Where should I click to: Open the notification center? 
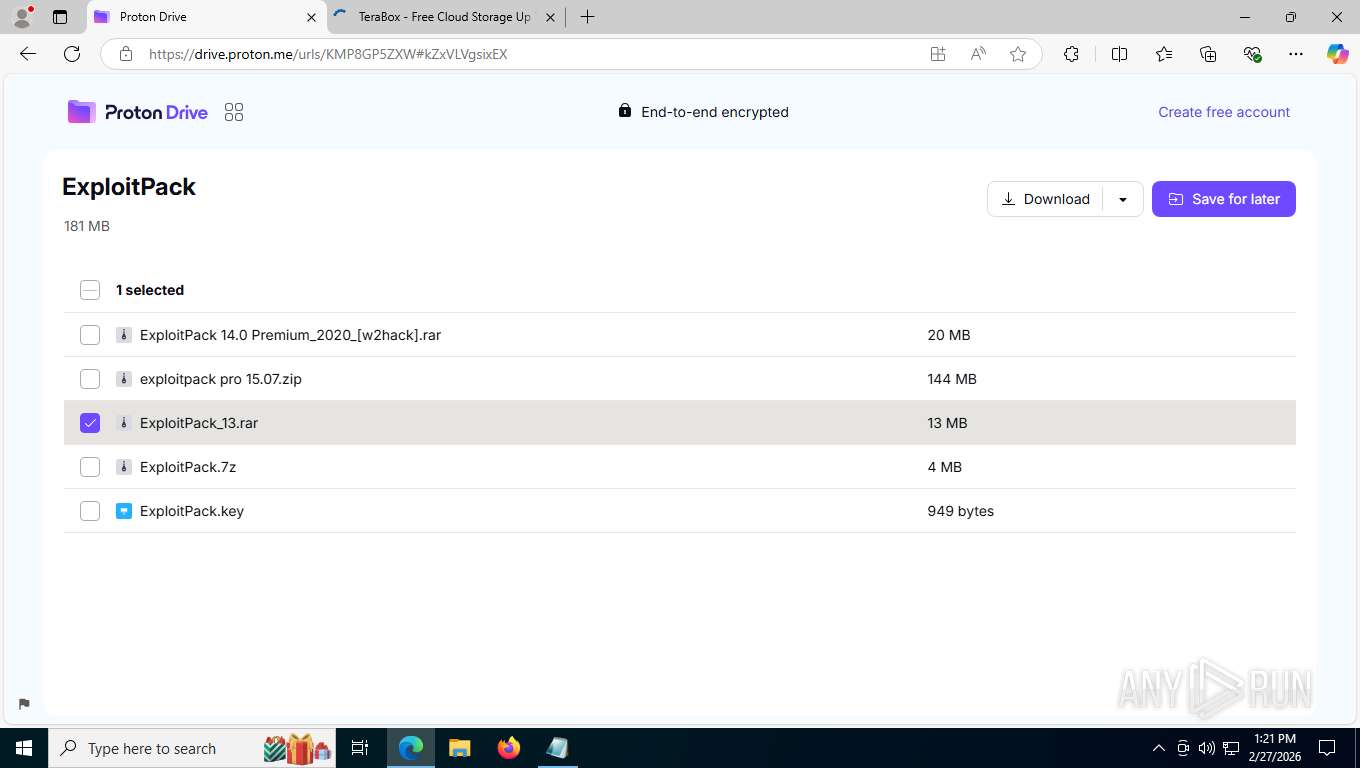point(1327,748)
